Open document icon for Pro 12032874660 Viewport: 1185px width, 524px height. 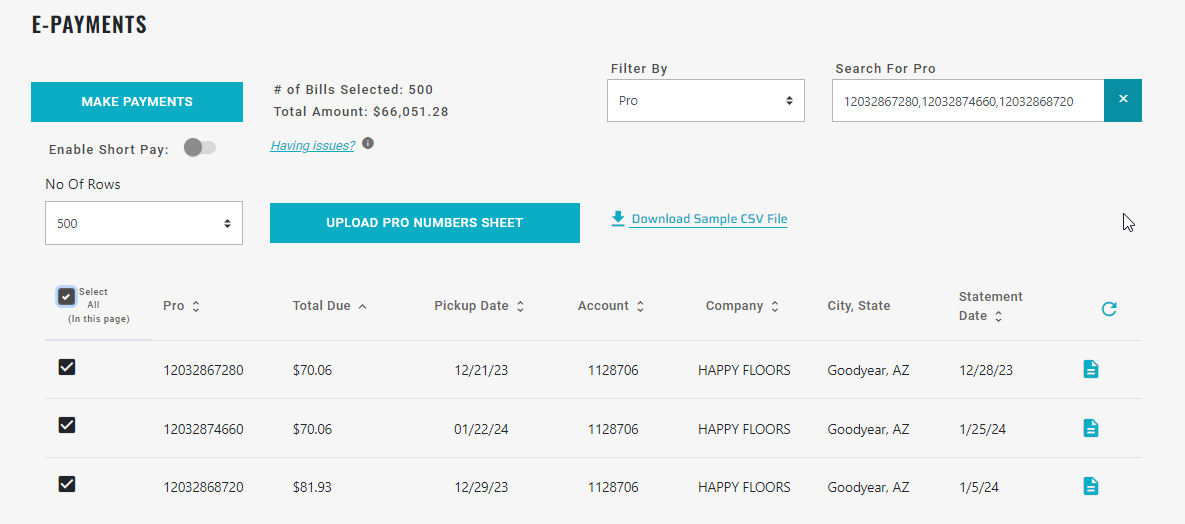[x=1090, y=428]
